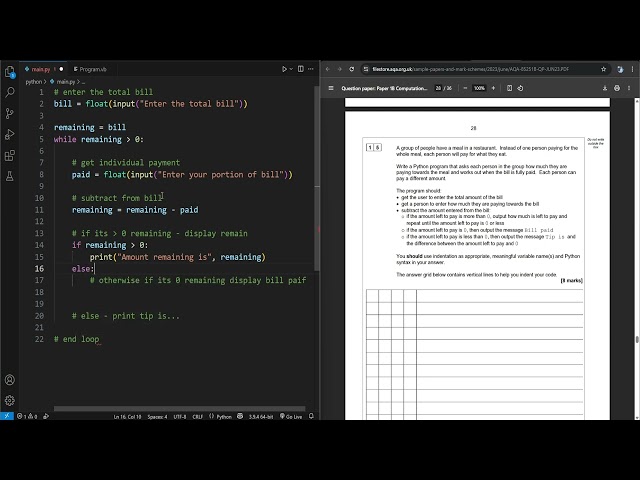The image size is (640, 480).
Task: Click the PDF viewer vertical scrollbar
Action: (x=637, y=340)
